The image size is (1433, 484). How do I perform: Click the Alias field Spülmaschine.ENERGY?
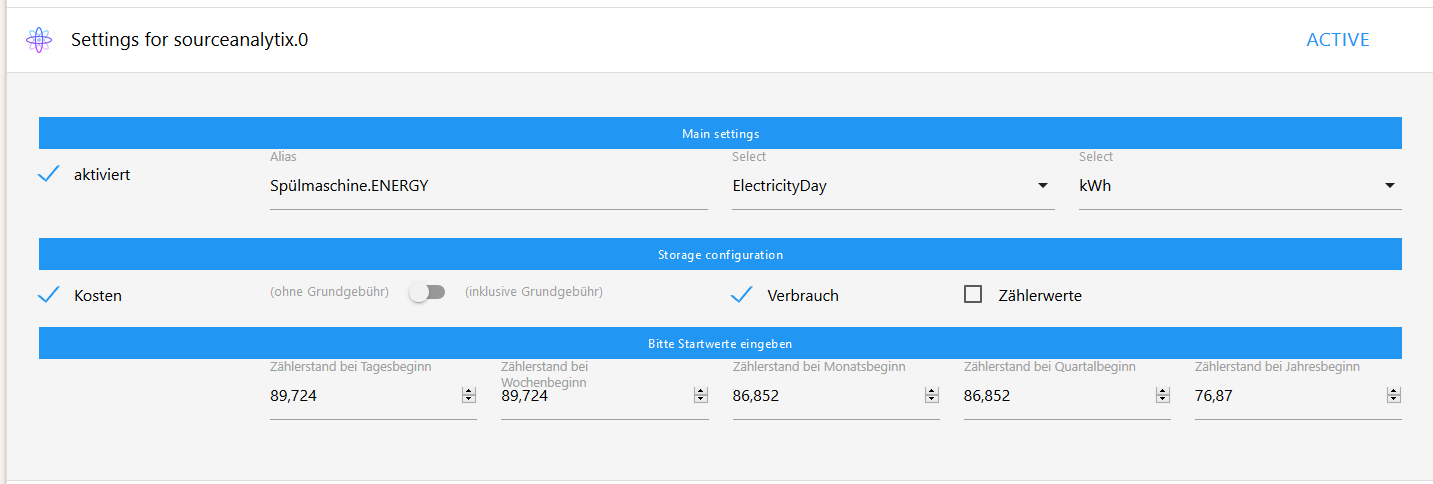pos(488,186)
